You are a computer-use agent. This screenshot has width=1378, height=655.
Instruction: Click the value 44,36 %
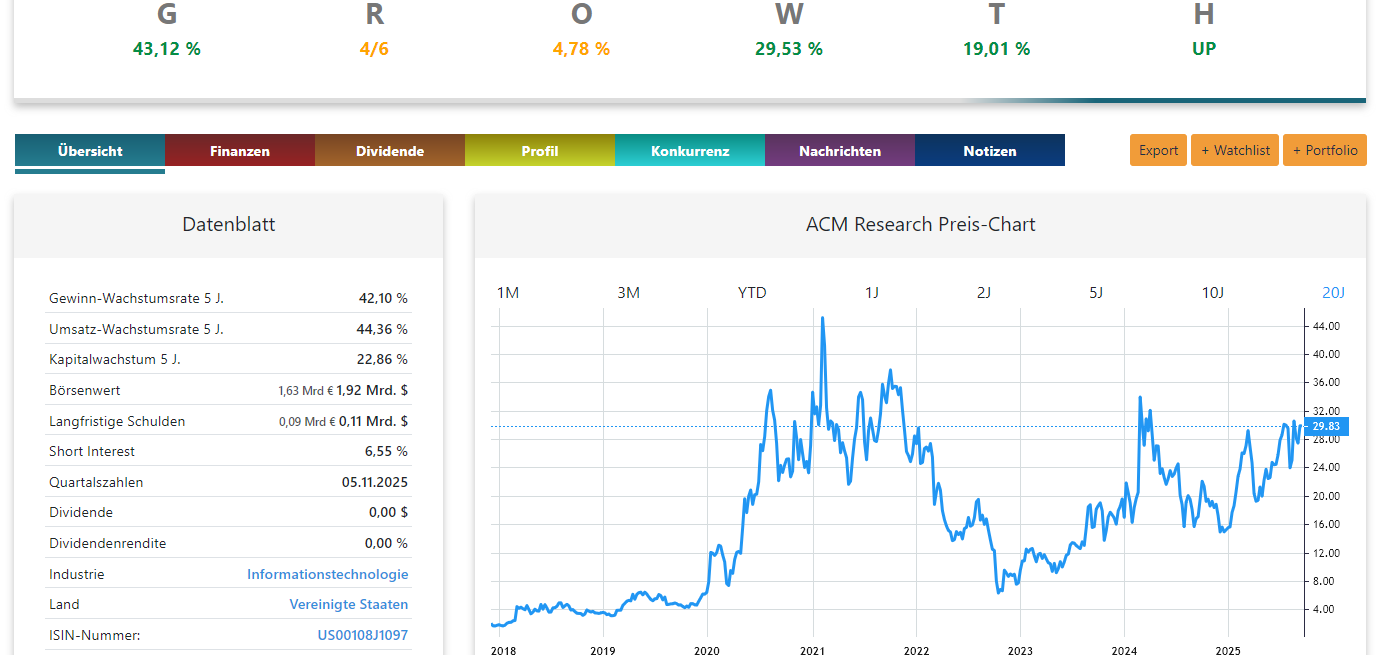[384, 329]
